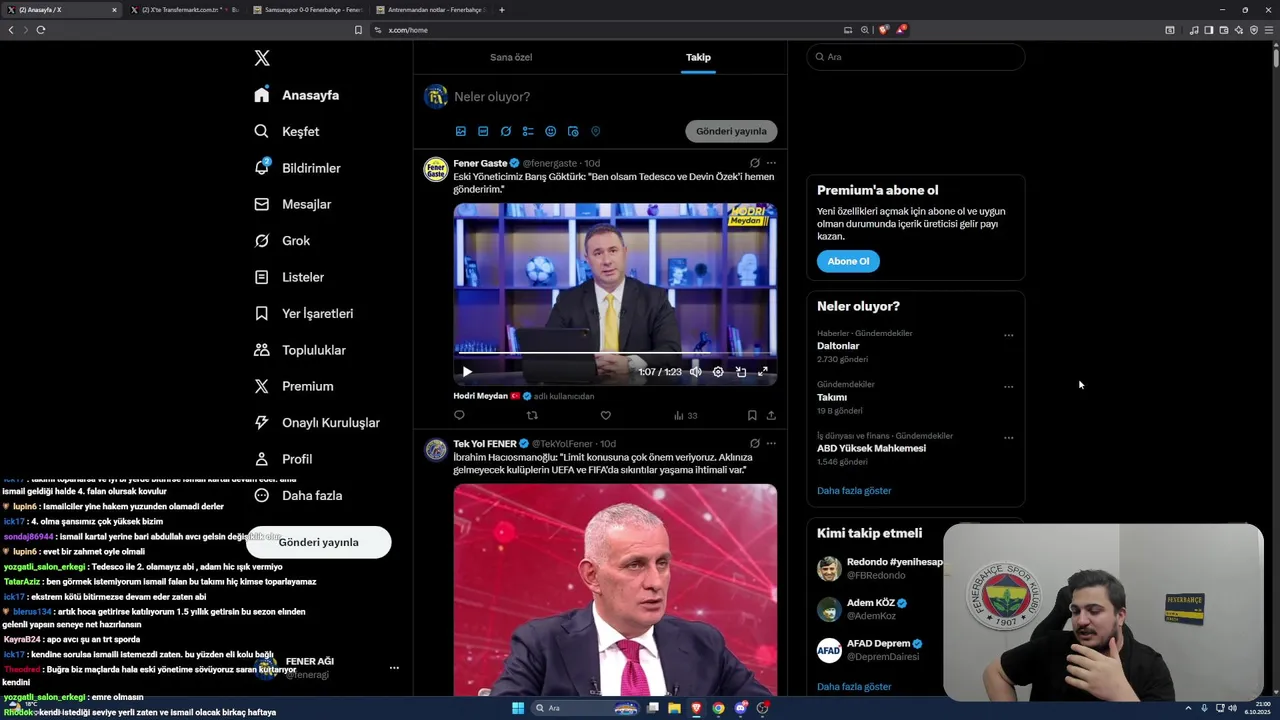Bookmark the Fener Gaste post
The width and height of the screenshot is (1280, 720).
click(752, 415)
